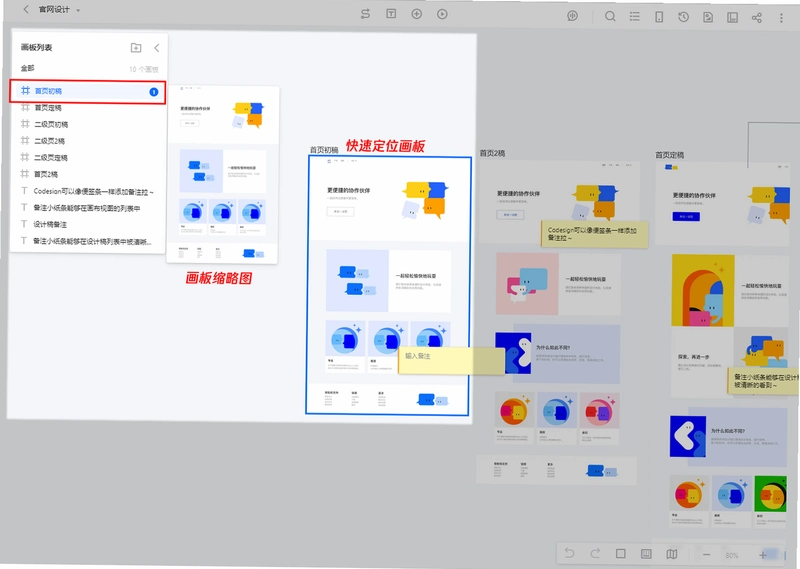This screenshot has width=800, height=569.
Task: Open the list view icon in toolbar
Action: coord(634,16)
